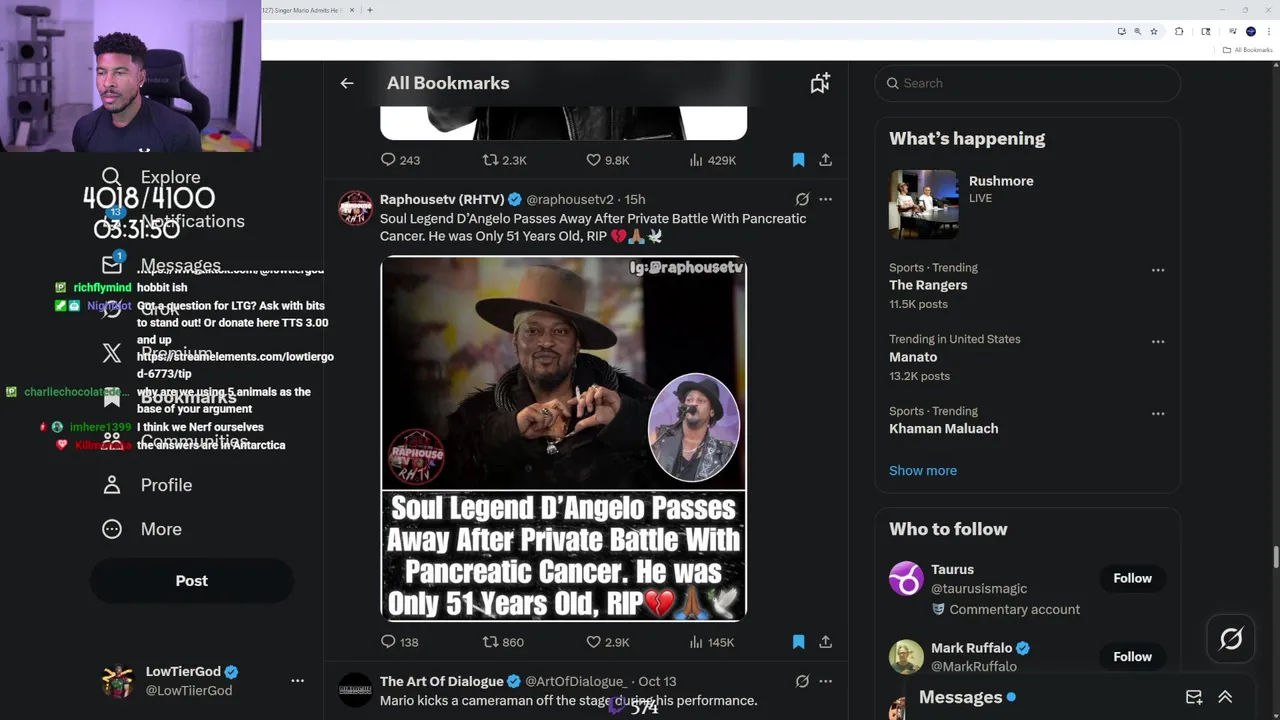1280x720 pixels.
Task: Like the tweet with 9.8K likes
Action: (x=607, y=160)
